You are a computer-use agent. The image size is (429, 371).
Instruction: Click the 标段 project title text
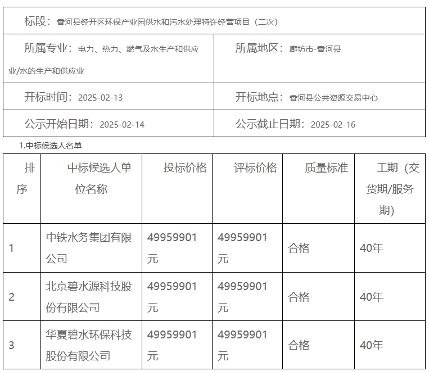pos(167,22)
